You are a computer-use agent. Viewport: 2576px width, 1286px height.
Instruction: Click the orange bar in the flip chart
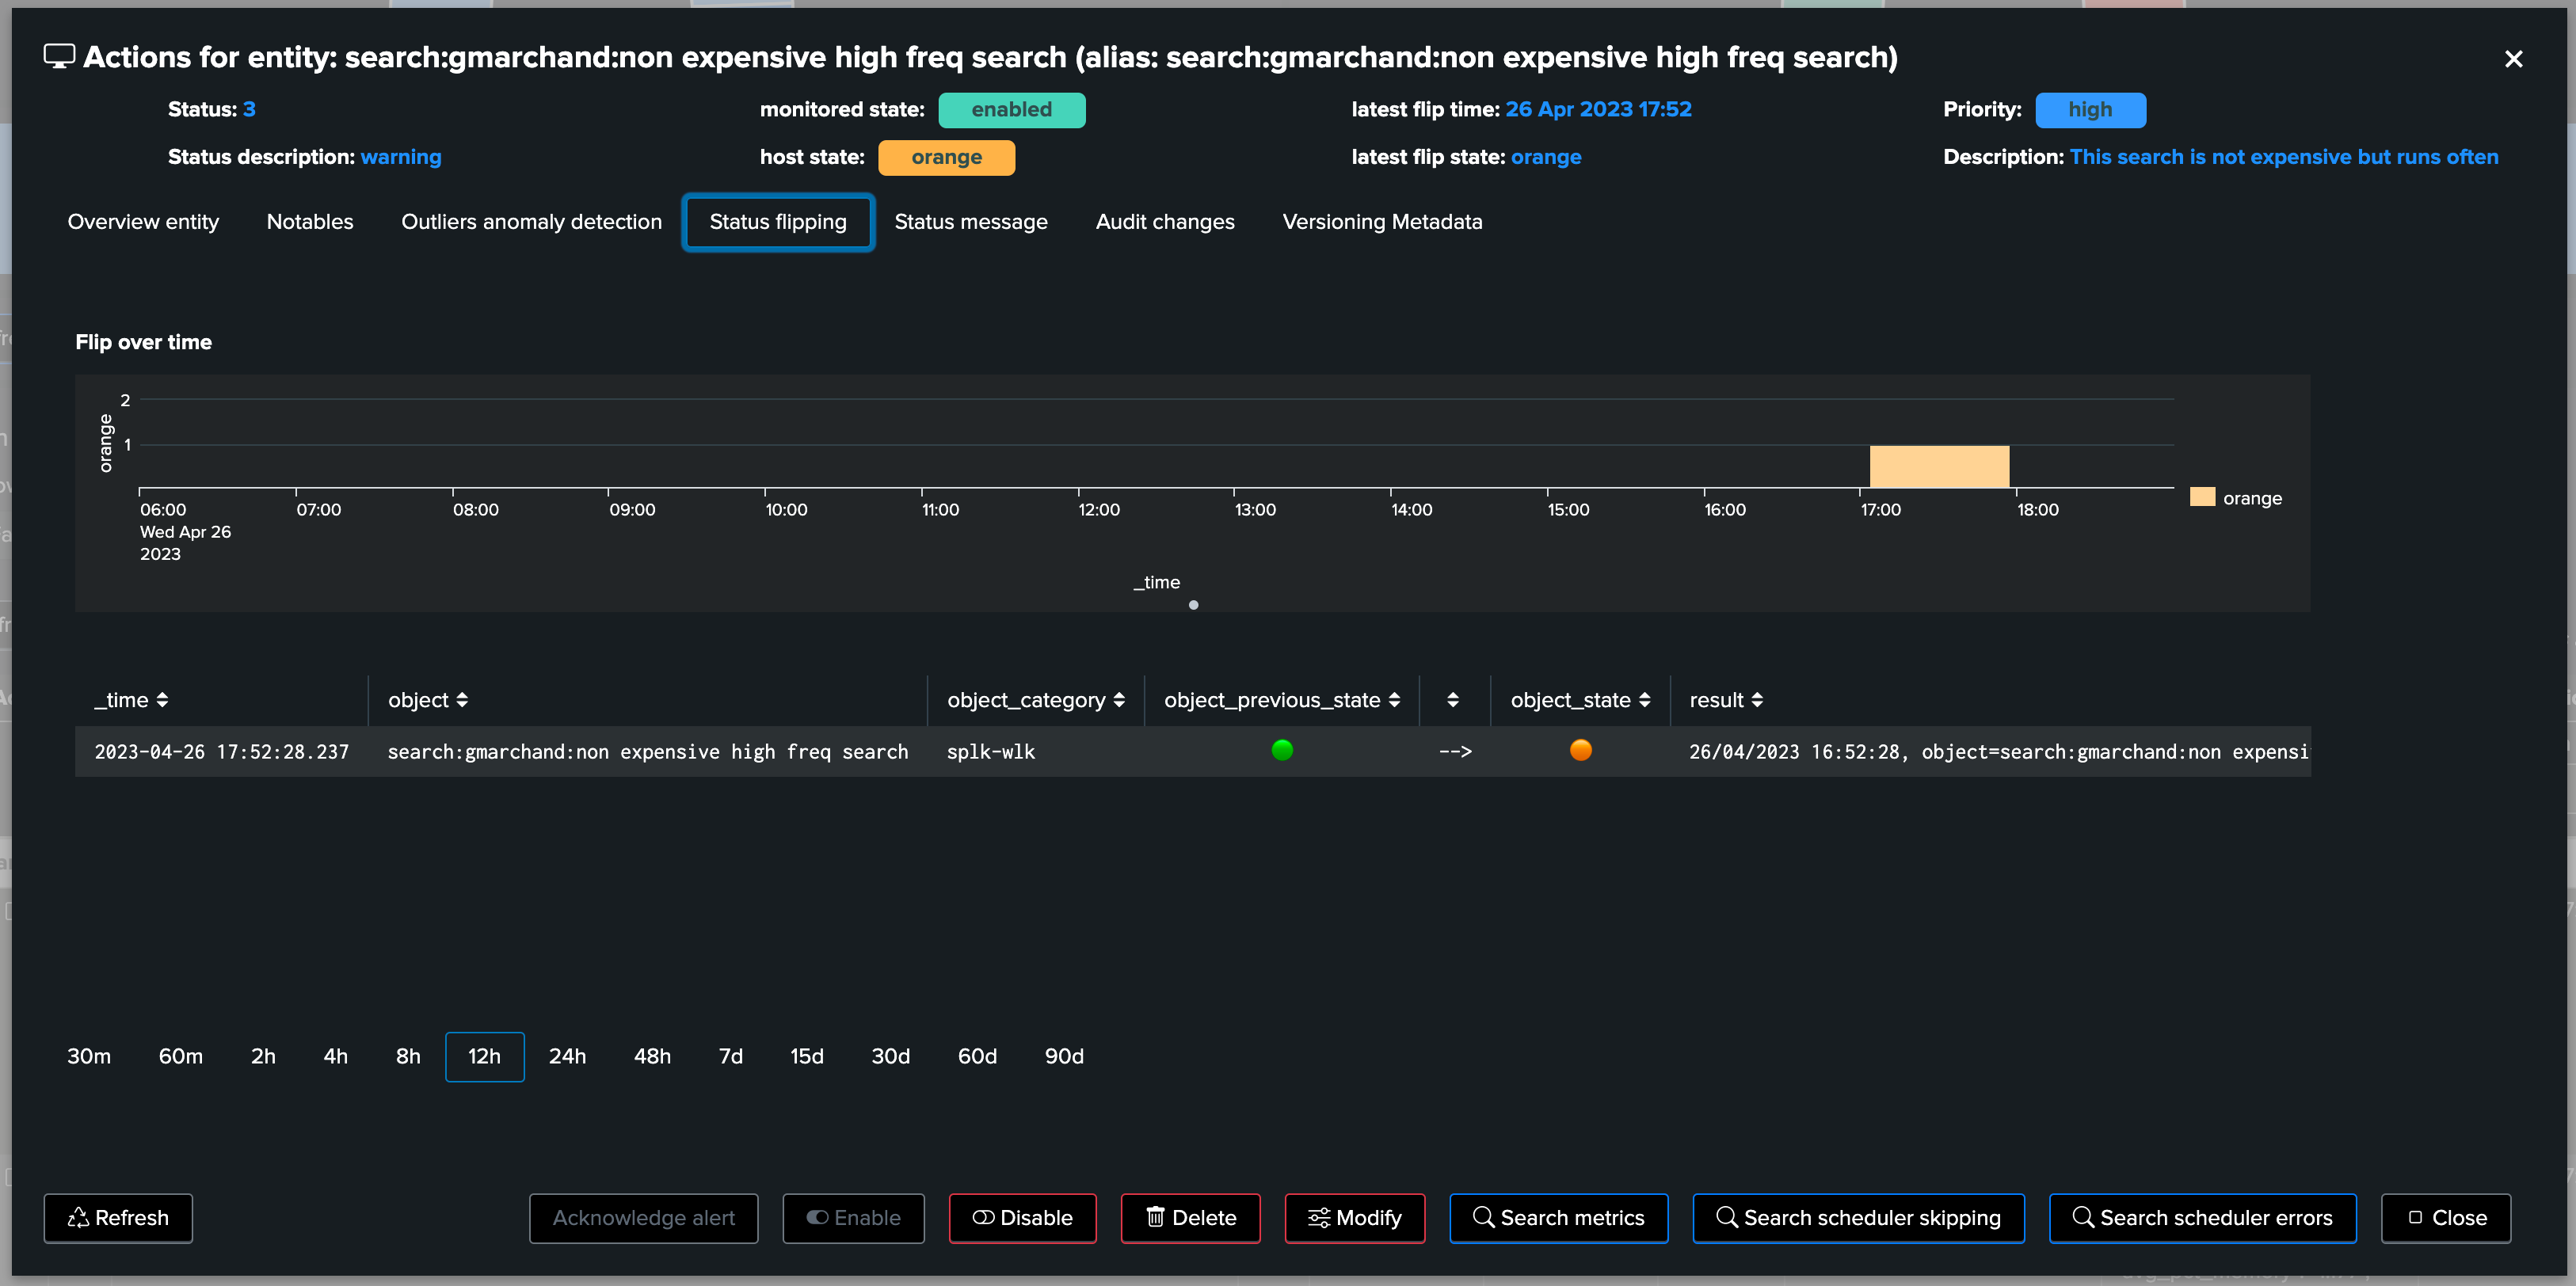pyautogui.click(x=1939, y=467)
